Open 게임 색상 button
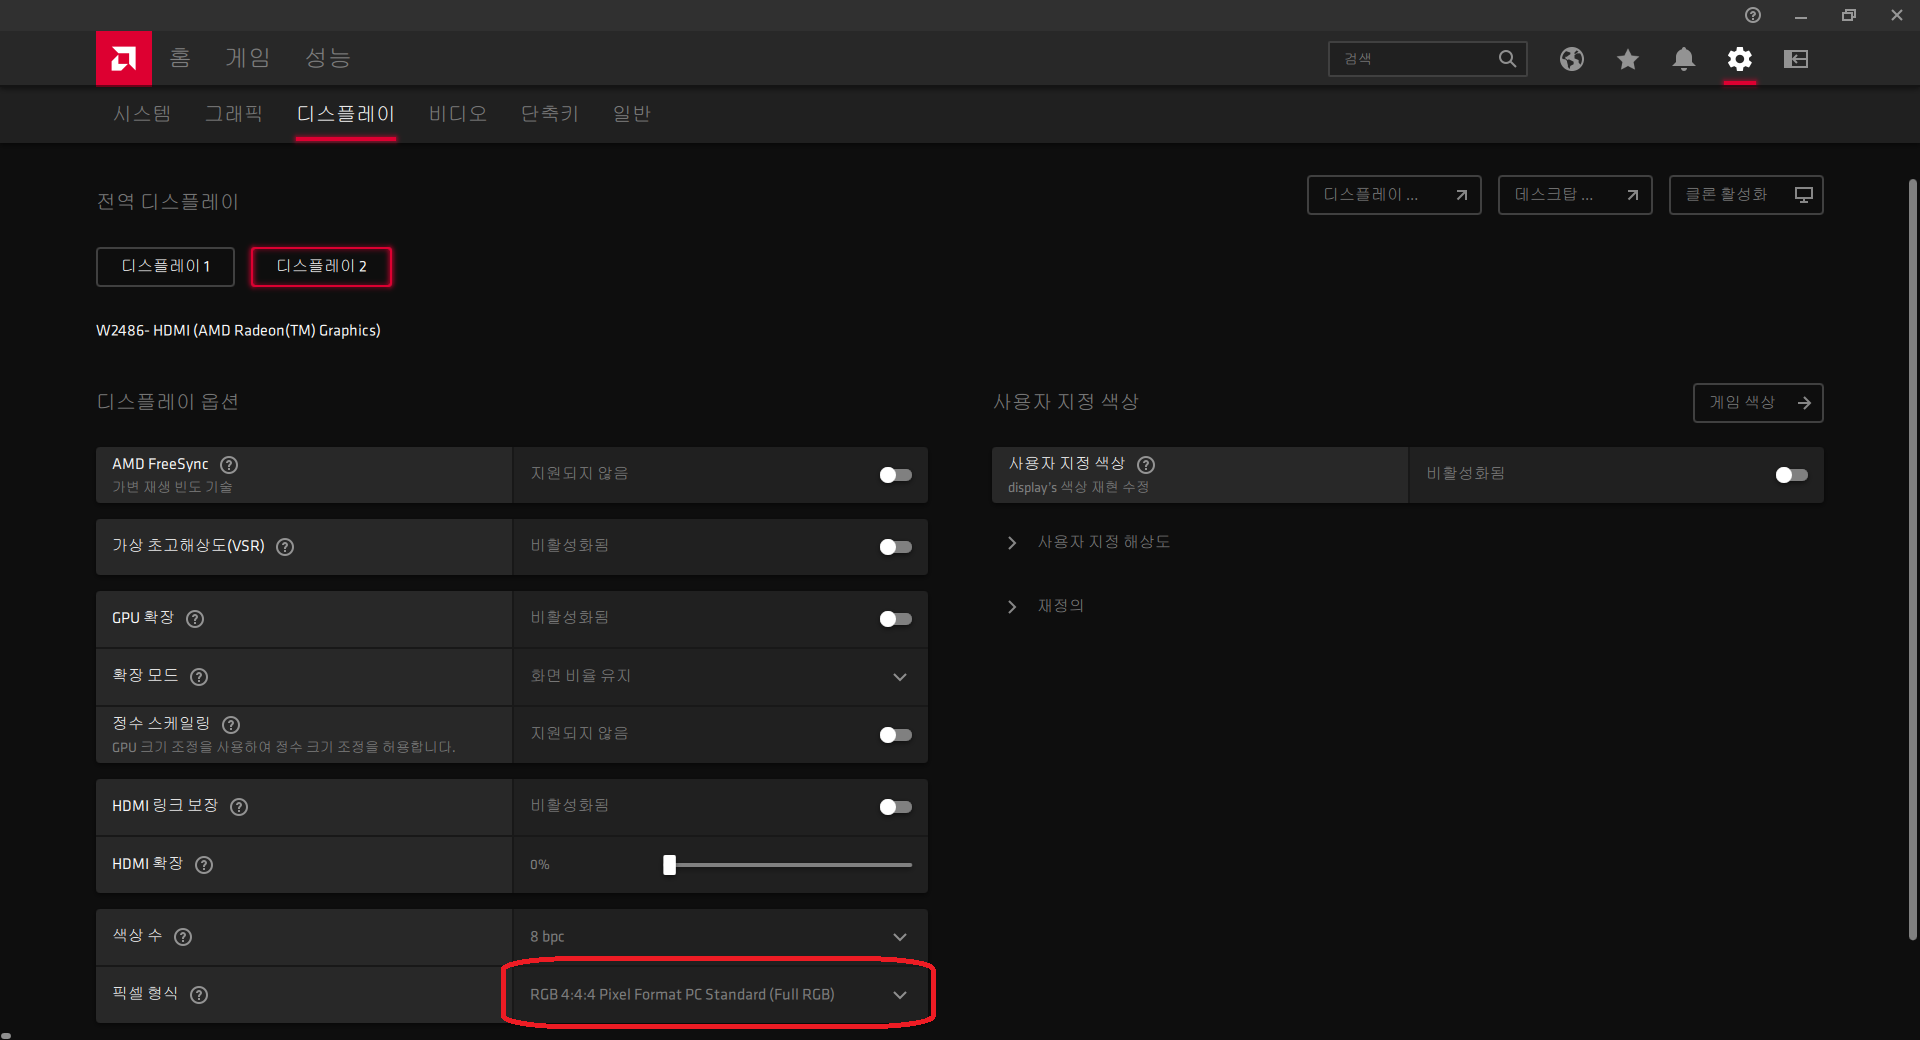This screenshot has height=1040, width=1920. 1758,403
